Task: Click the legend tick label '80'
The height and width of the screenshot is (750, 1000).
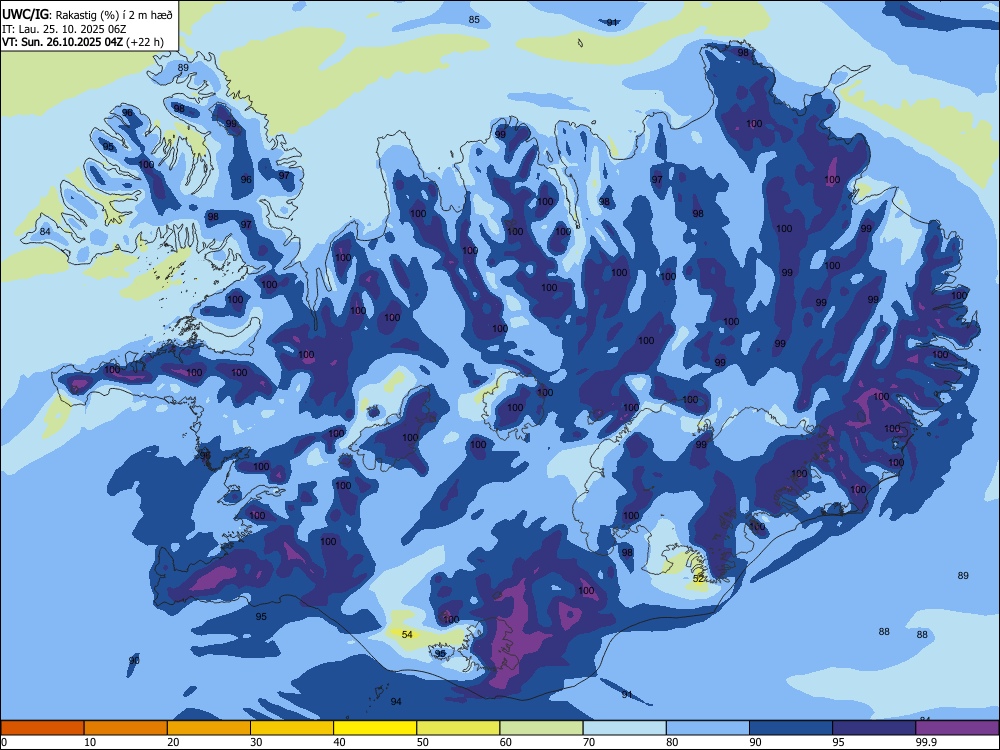Action: point(672,742)
